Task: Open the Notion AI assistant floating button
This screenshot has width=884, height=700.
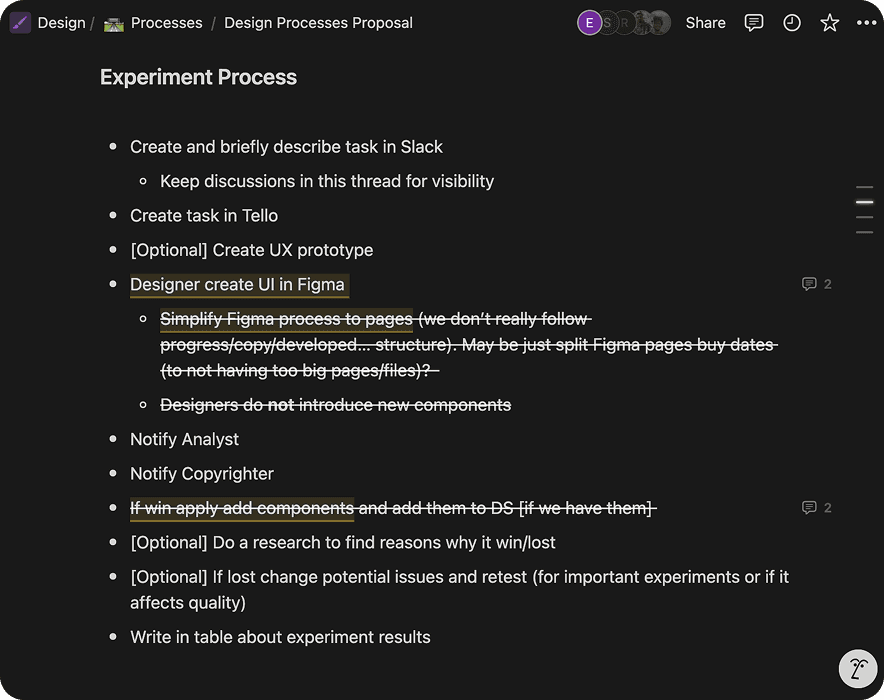Action: coord(857,669)
